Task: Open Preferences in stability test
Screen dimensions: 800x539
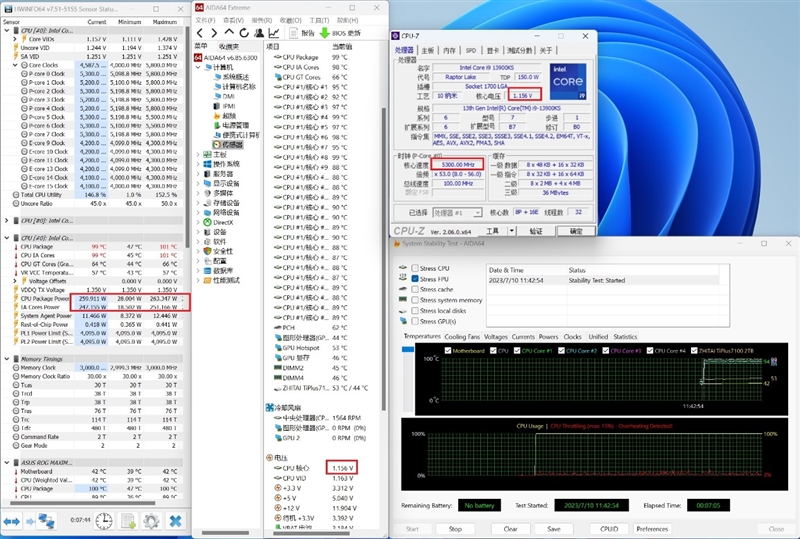Action: click(x=652, y=529)
